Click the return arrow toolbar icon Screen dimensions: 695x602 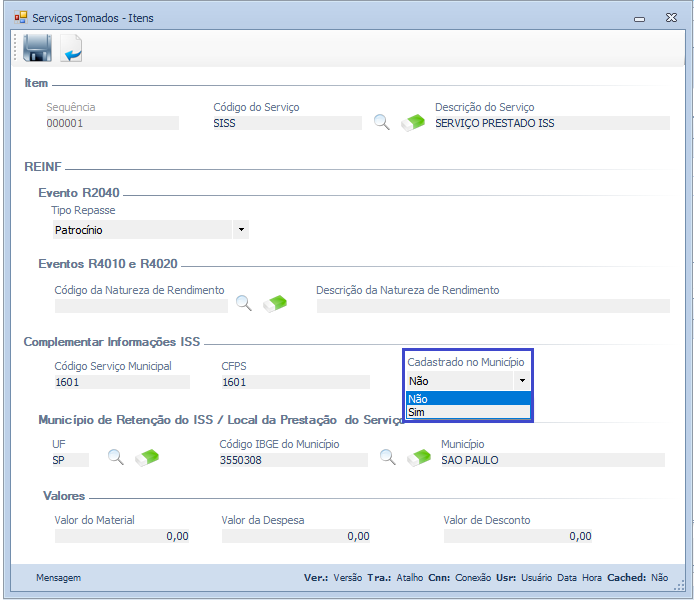coord(71,48)
